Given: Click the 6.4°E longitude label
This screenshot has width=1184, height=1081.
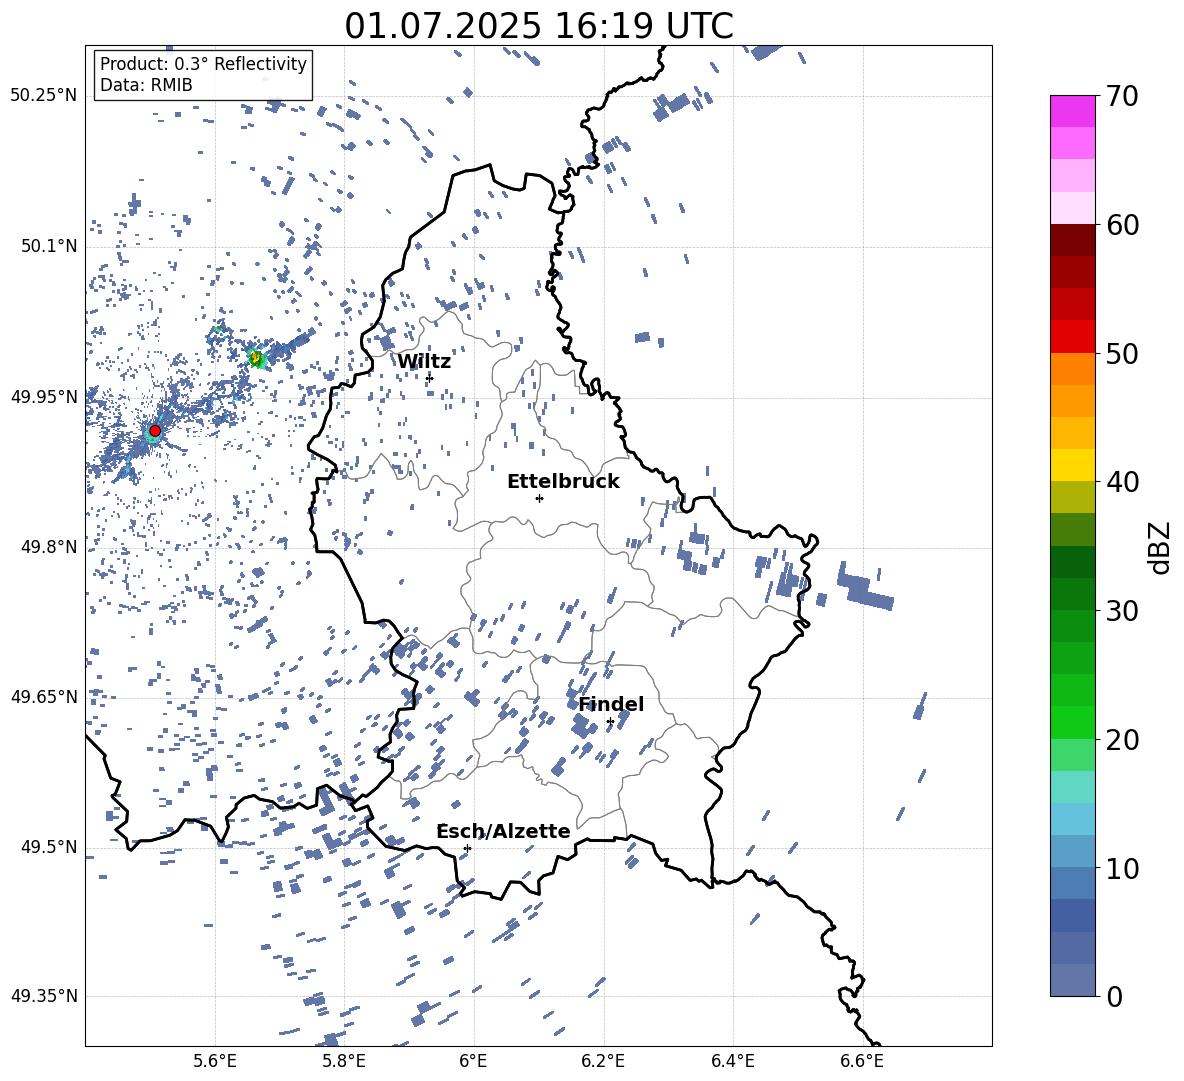Looking at the screenshot, I should coord(732,1061).
